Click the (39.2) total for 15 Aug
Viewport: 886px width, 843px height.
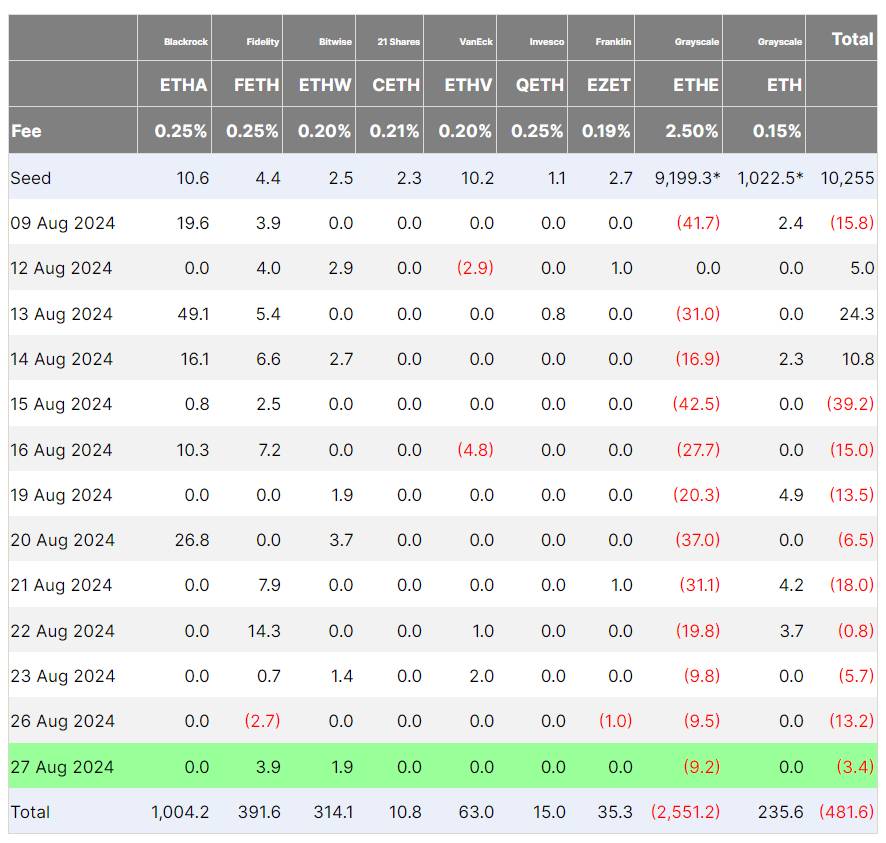850,404
